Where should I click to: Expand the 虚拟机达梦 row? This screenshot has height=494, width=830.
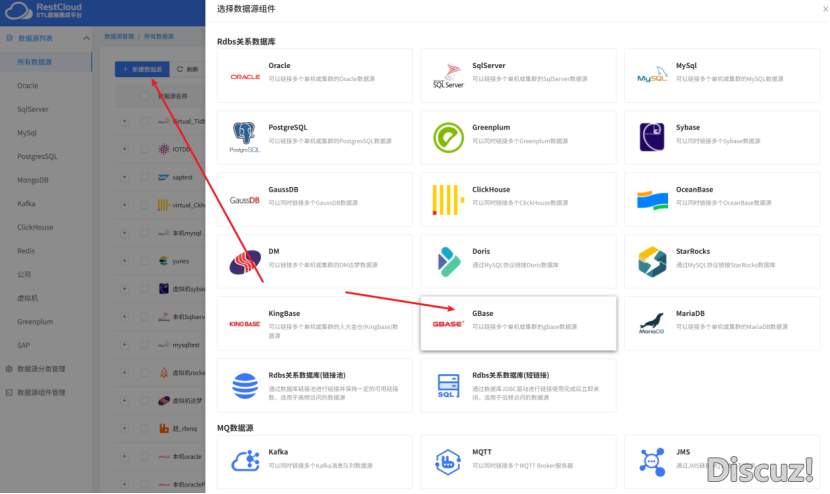124,400
